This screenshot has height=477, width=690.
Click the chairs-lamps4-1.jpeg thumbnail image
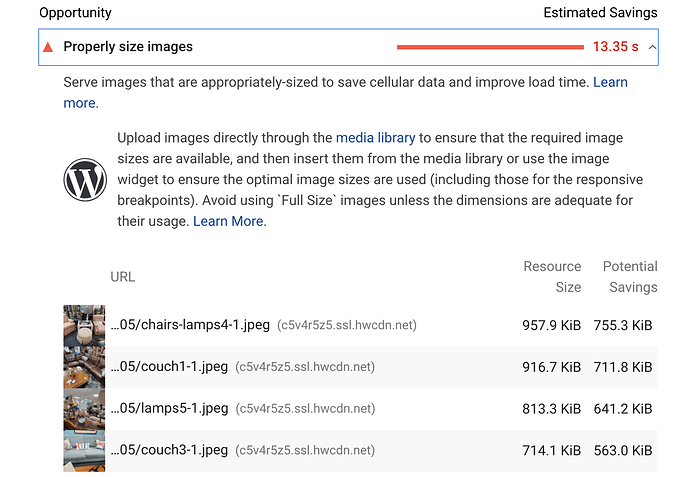pos(83,325)
